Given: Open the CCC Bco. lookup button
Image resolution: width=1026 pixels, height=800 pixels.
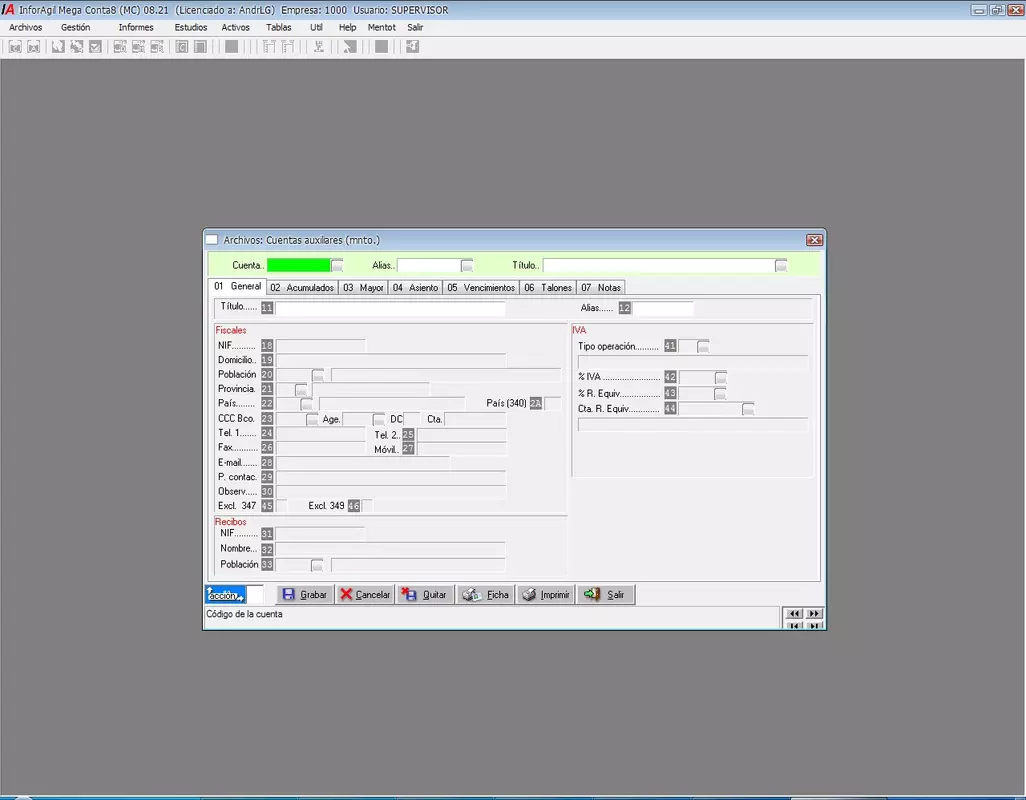Looking at the screenshot, I should (312, 419).
